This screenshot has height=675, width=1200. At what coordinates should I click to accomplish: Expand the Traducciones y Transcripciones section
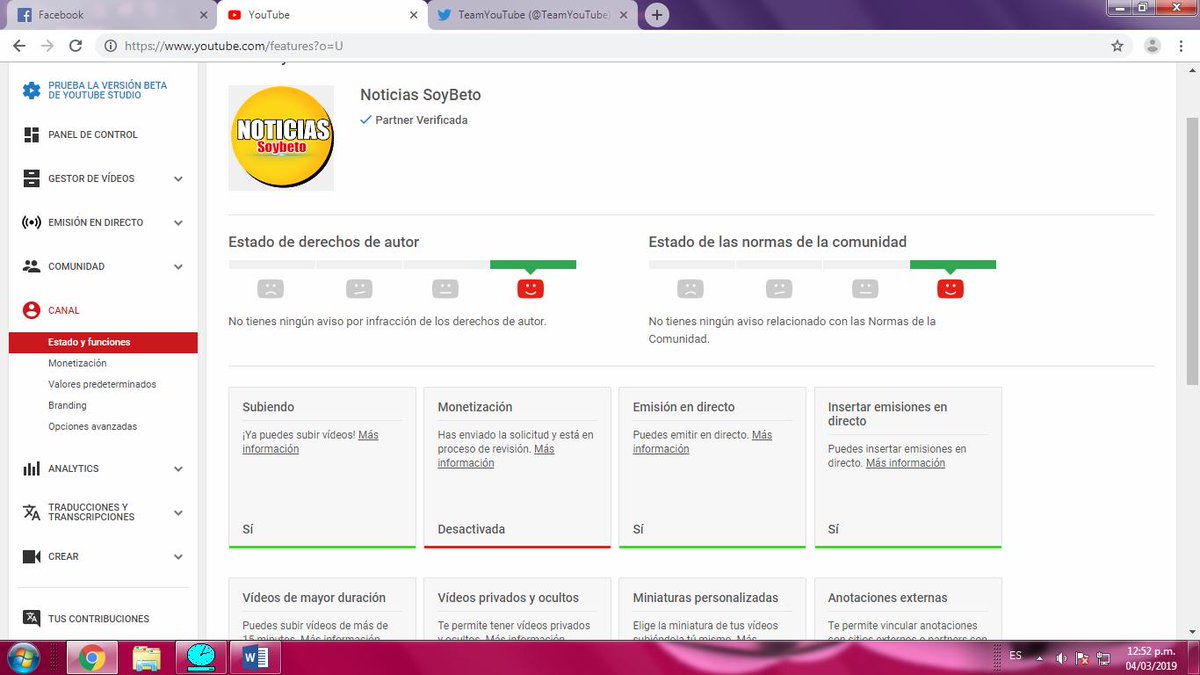coord(178,513)
